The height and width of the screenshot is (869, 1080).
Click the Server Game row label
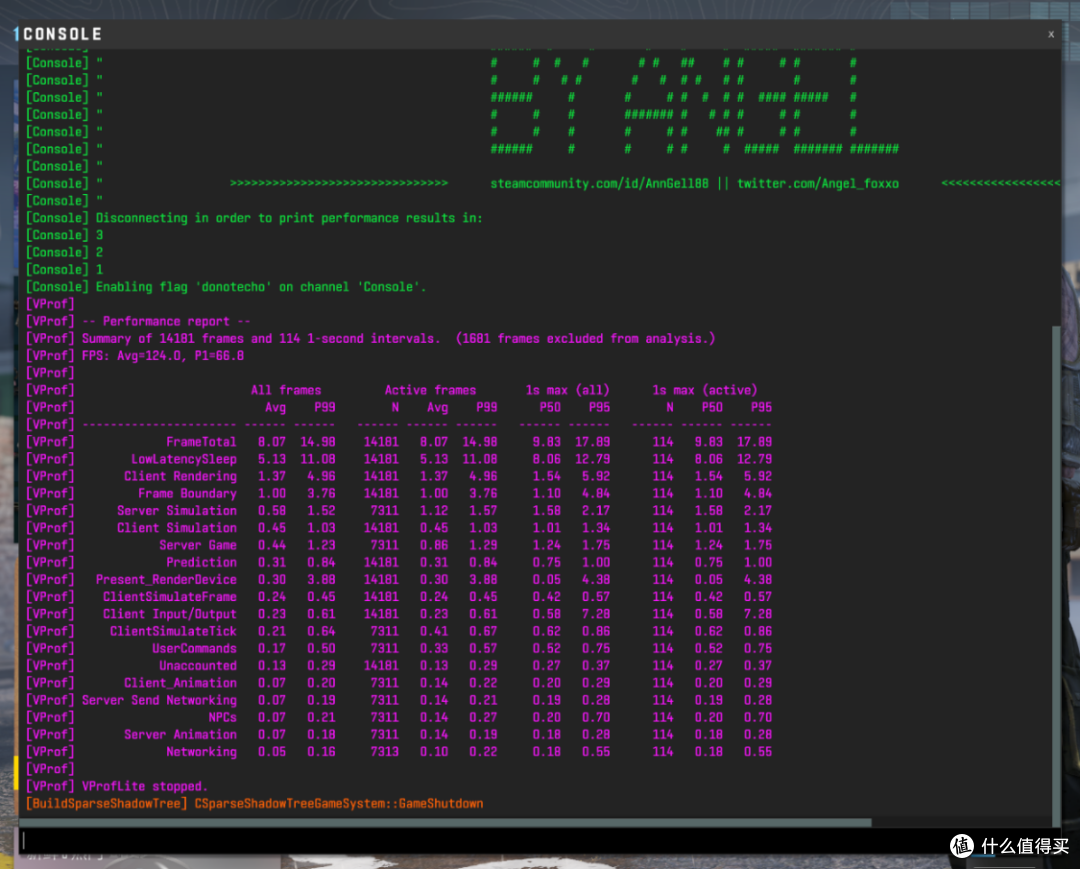pos(198,545)
